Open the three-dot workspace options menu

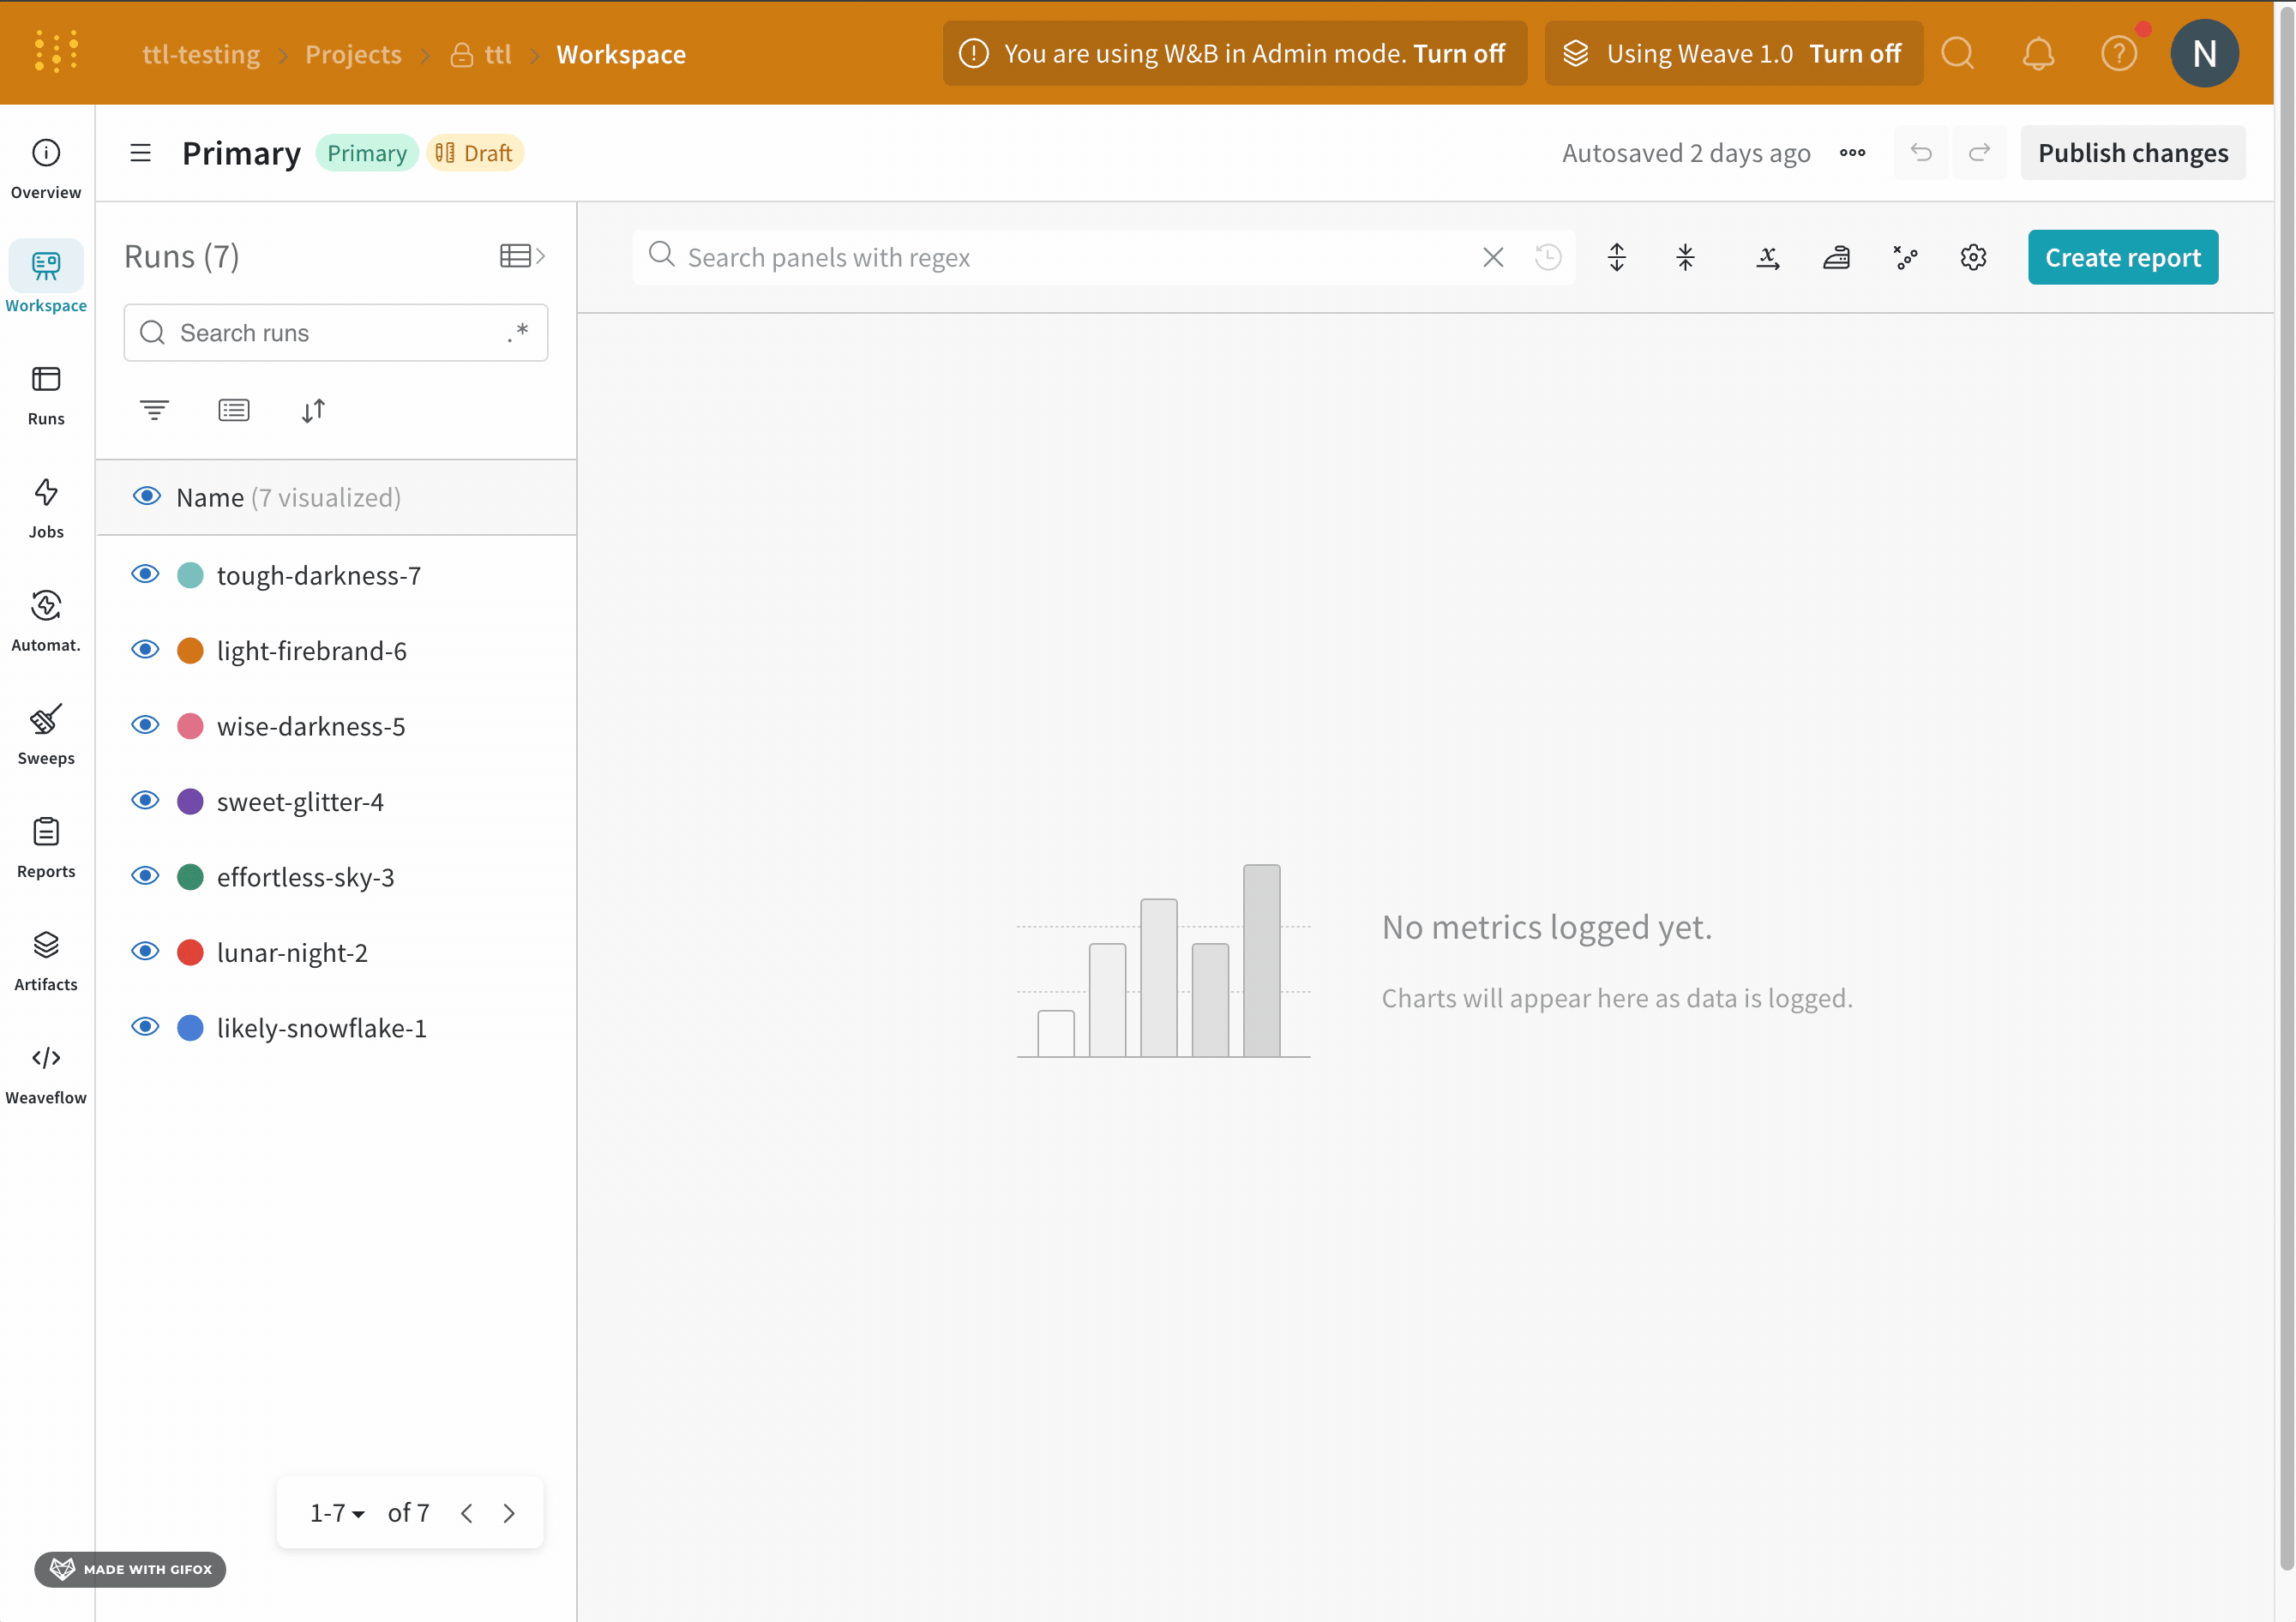coord(1852,153)
